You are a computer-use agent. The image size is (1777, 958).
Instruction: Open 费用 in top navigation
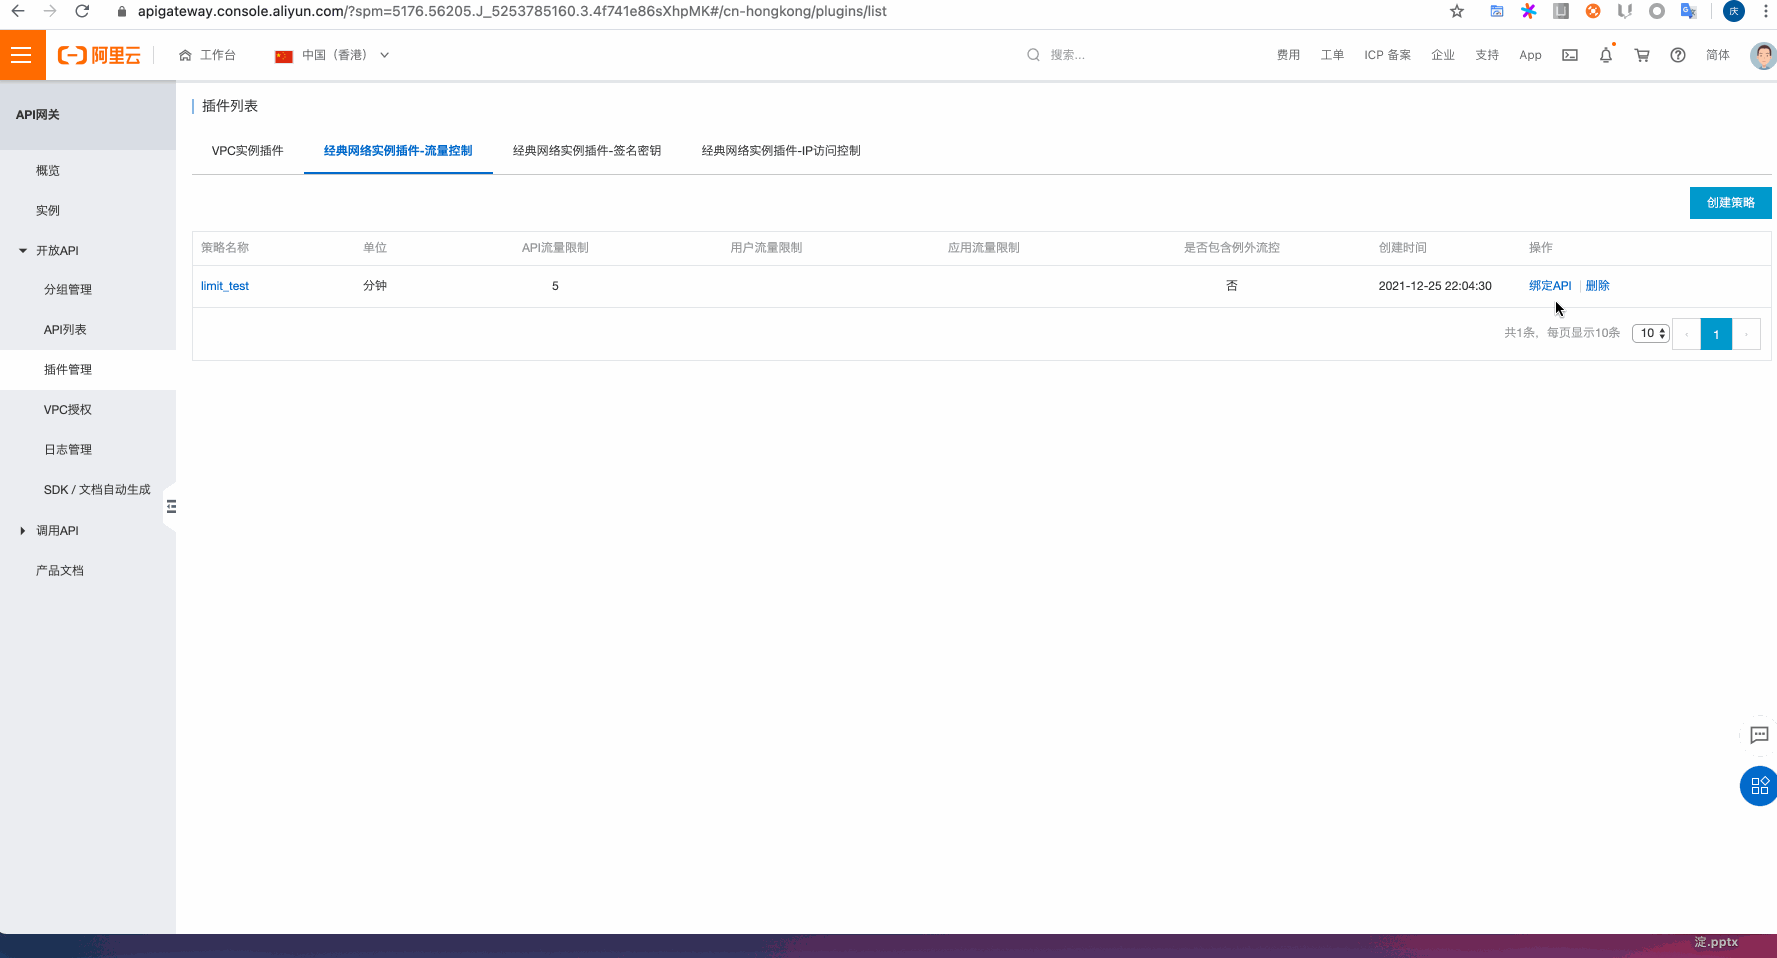pyautogui.click(x=1288, y=55)
